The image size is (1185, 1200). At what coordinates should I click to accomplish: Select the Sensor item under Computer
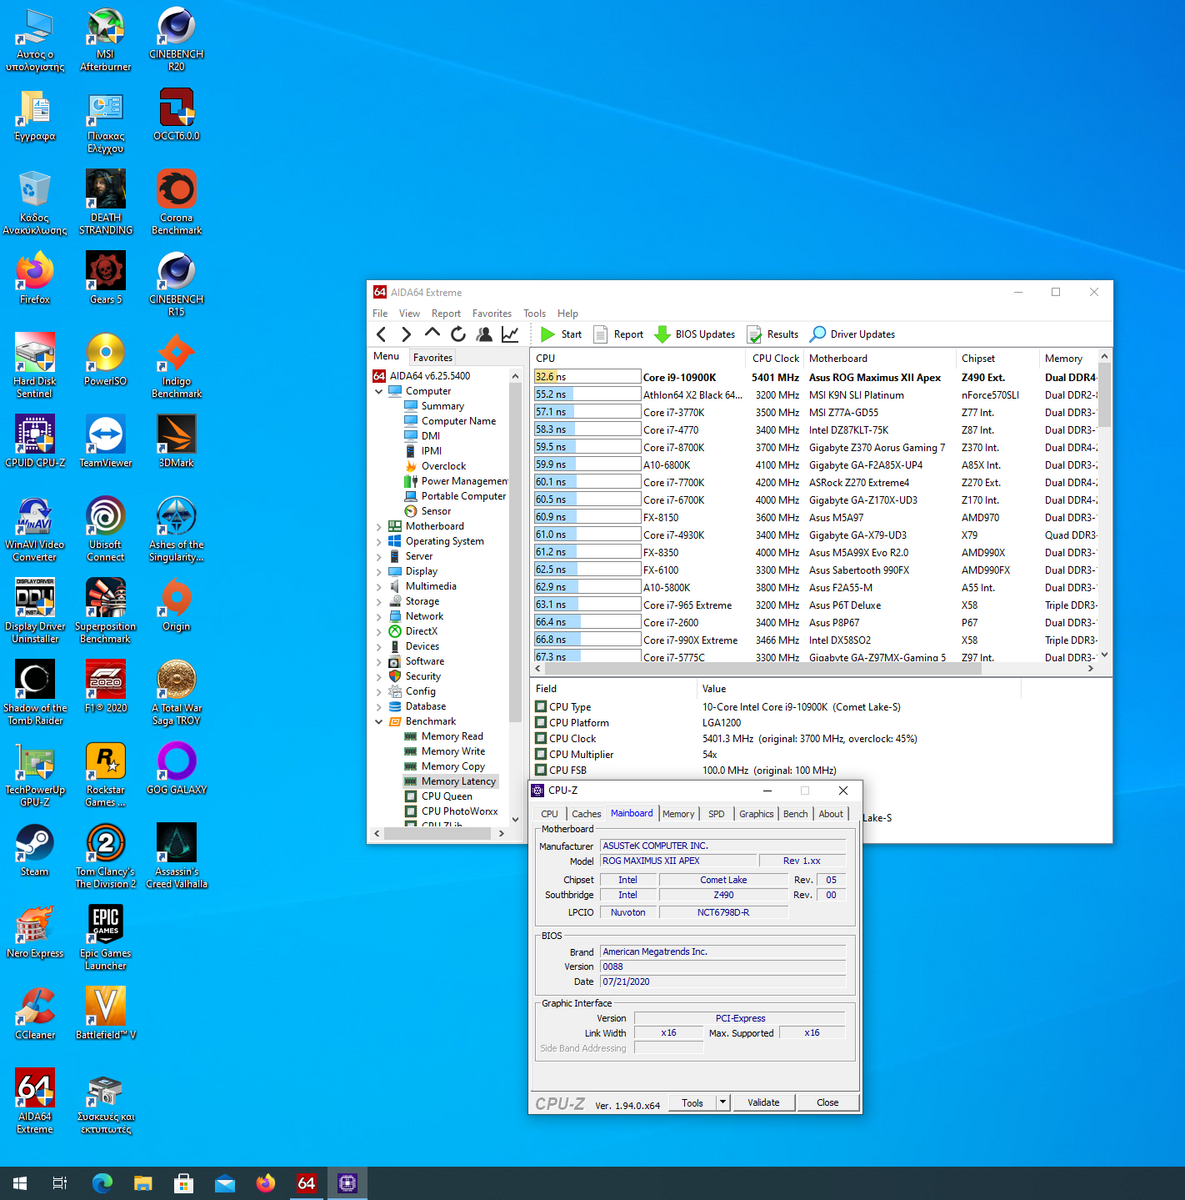(427, 511)
